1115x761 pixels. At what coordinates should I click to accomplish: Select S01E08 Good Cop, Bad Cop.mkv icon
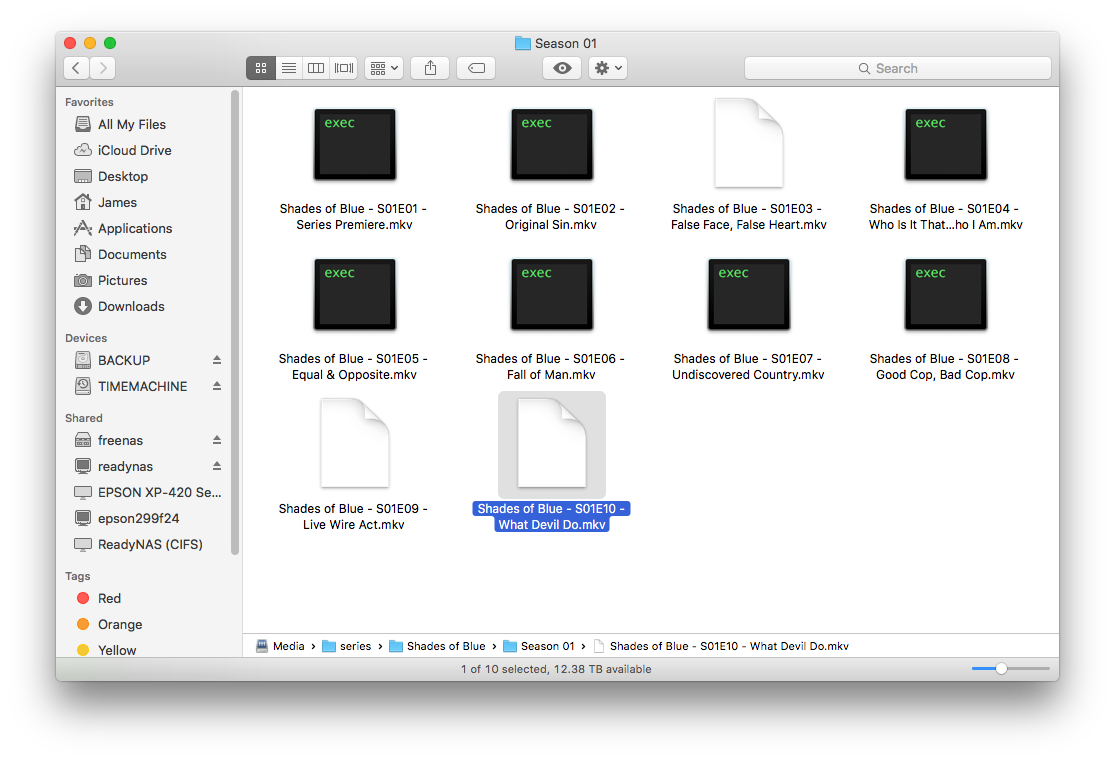946,294
